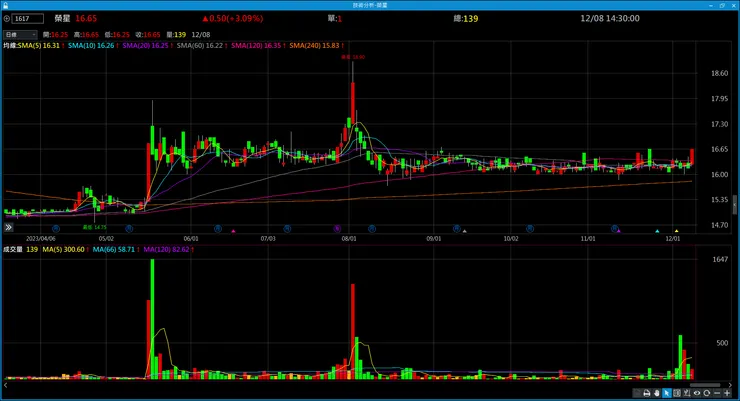
Task: Click the total volume 總:139 text
Action: [466, 18]
